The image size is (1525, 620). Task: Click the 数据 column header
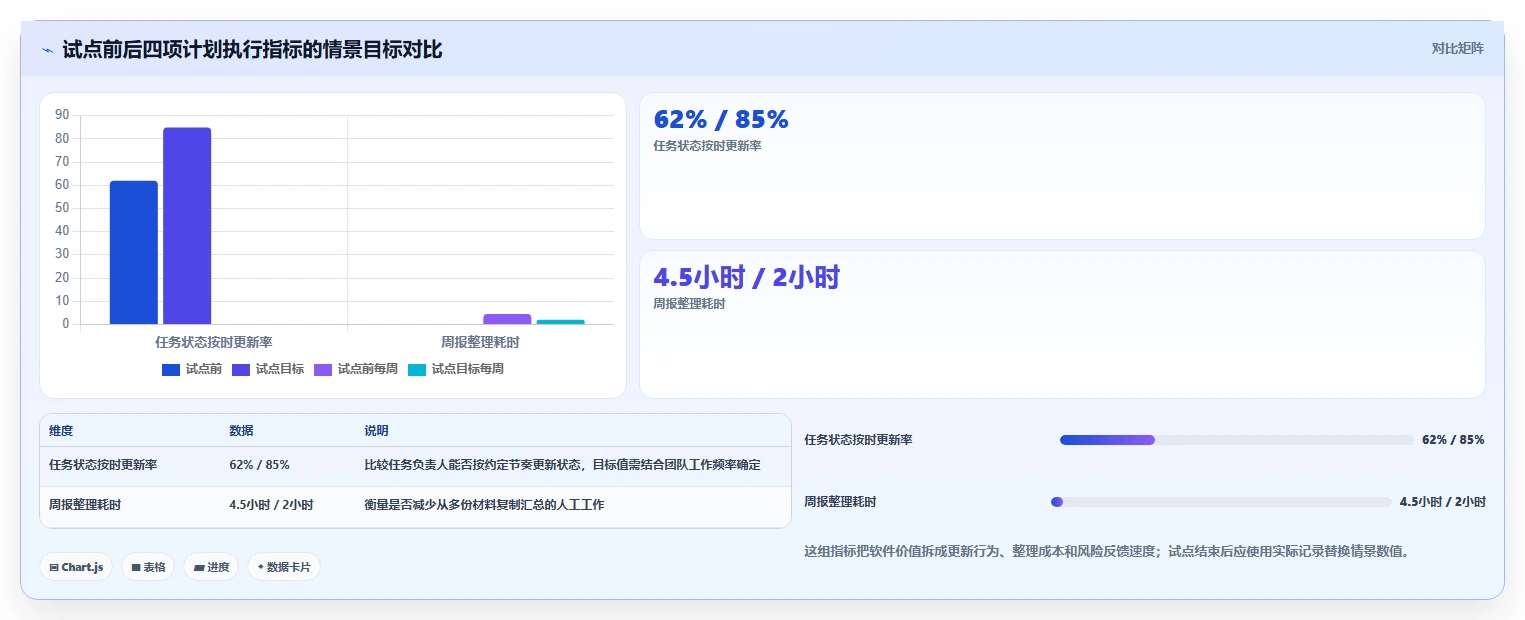pos(241,431)
